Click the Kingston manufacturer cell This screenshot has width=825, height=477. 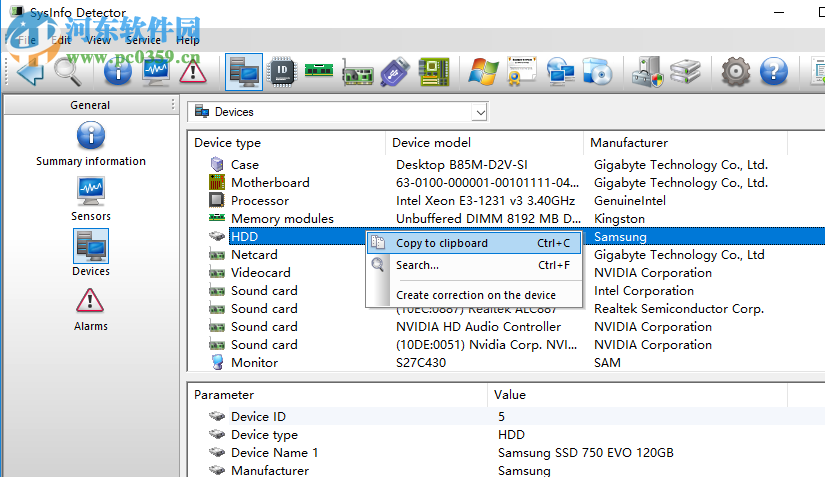pos(619,218)
